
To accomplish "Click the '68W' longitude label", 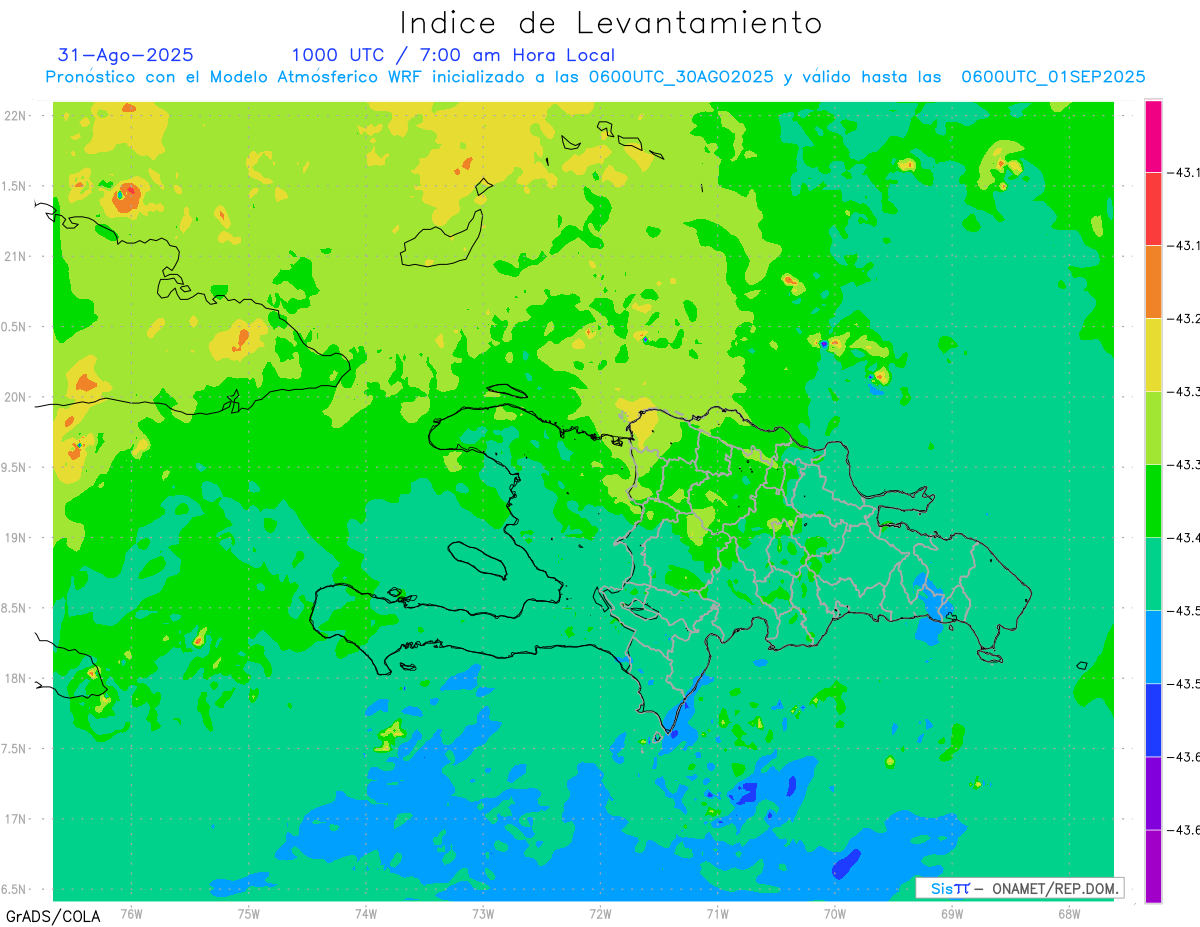I will point(1069,913).
